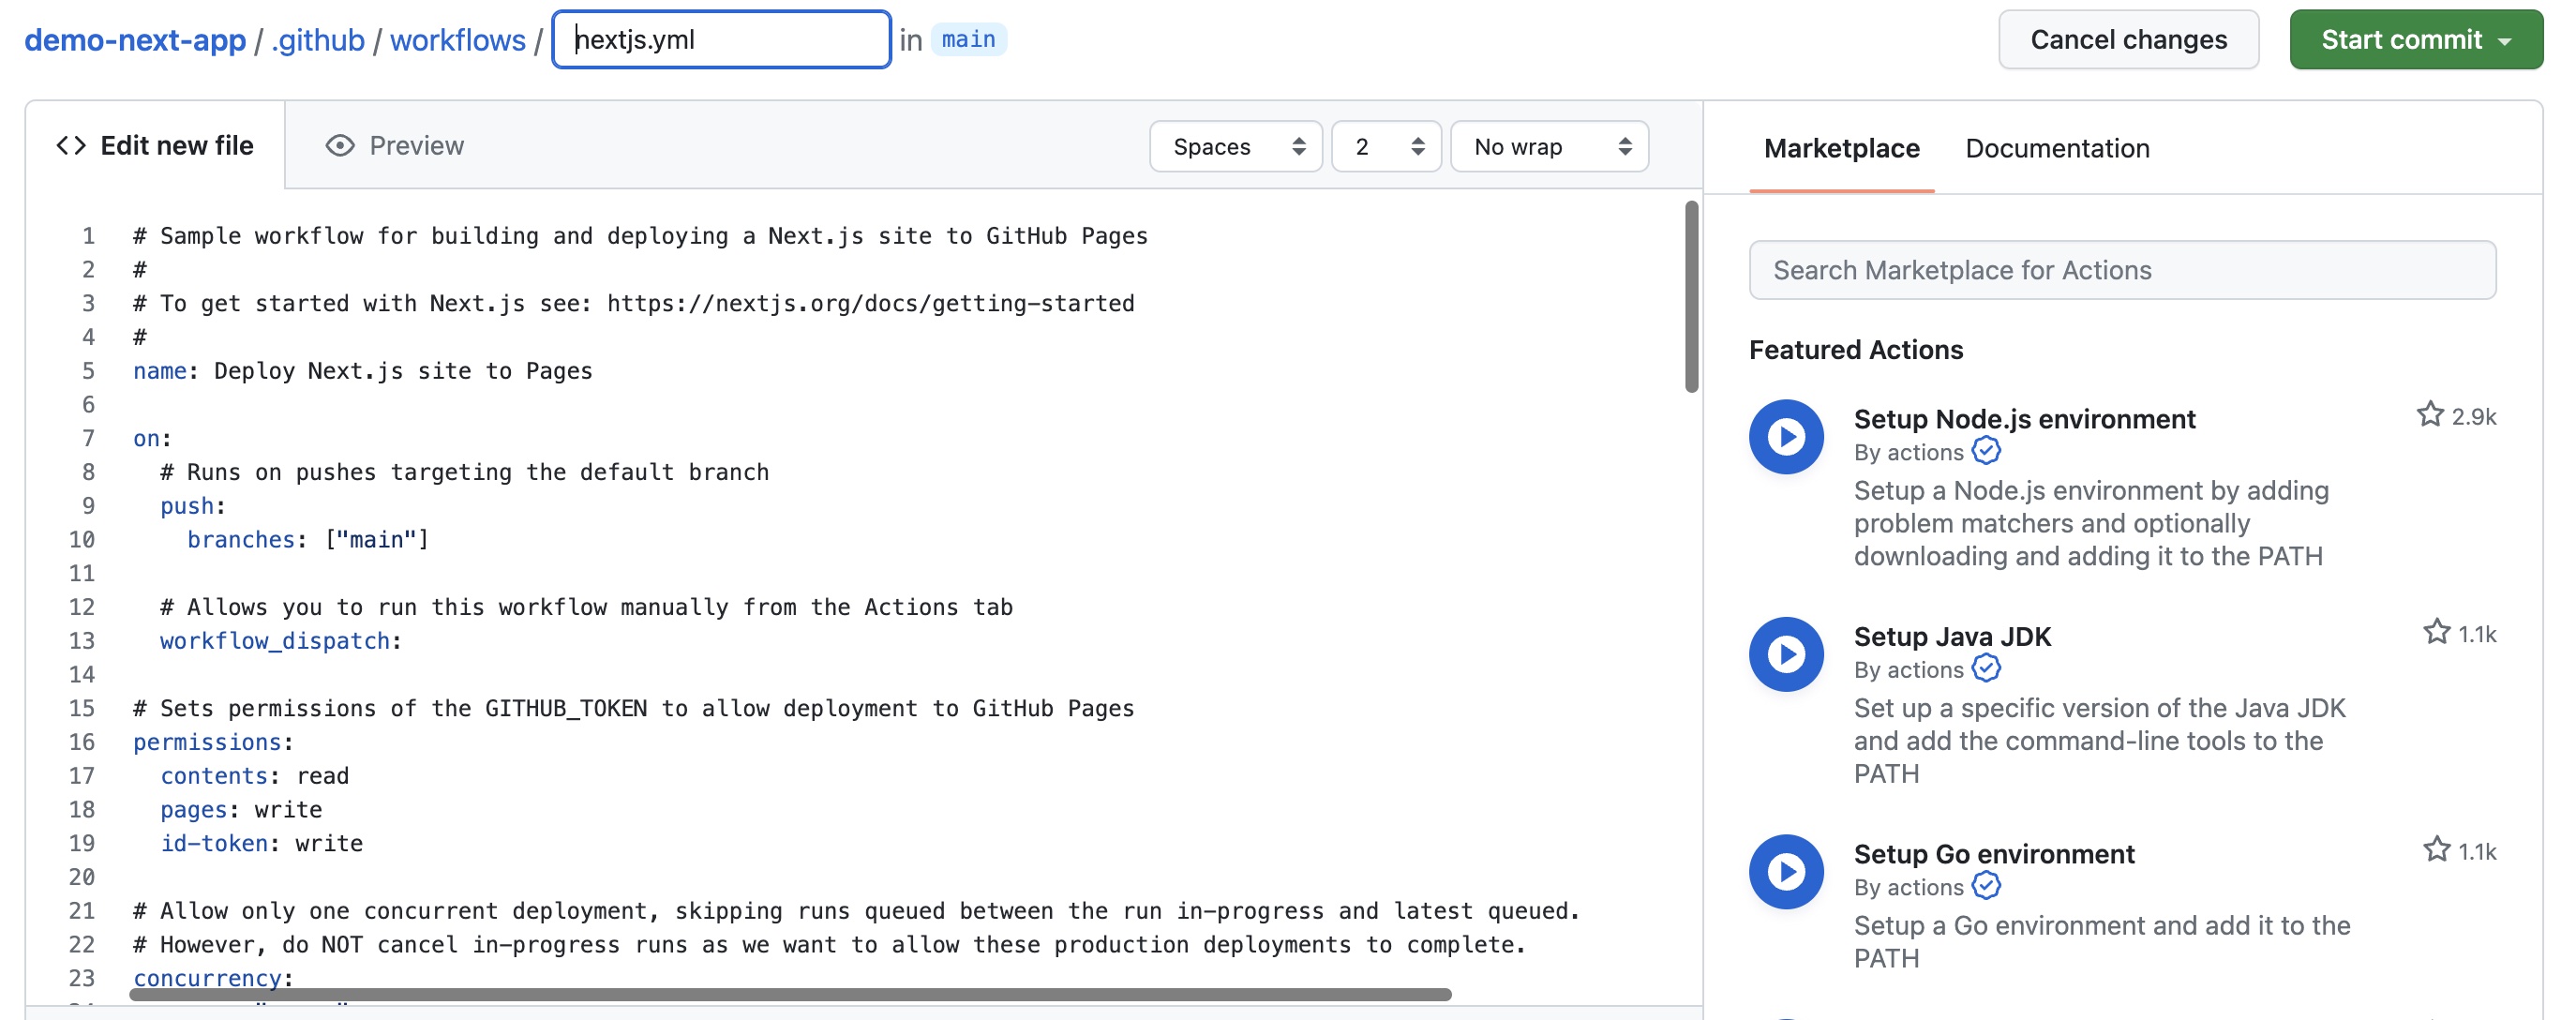Screen dimensions: 2576x1020
Task: Click the verified badge under Setup Node.js environment
Action: coord(1987,451)
